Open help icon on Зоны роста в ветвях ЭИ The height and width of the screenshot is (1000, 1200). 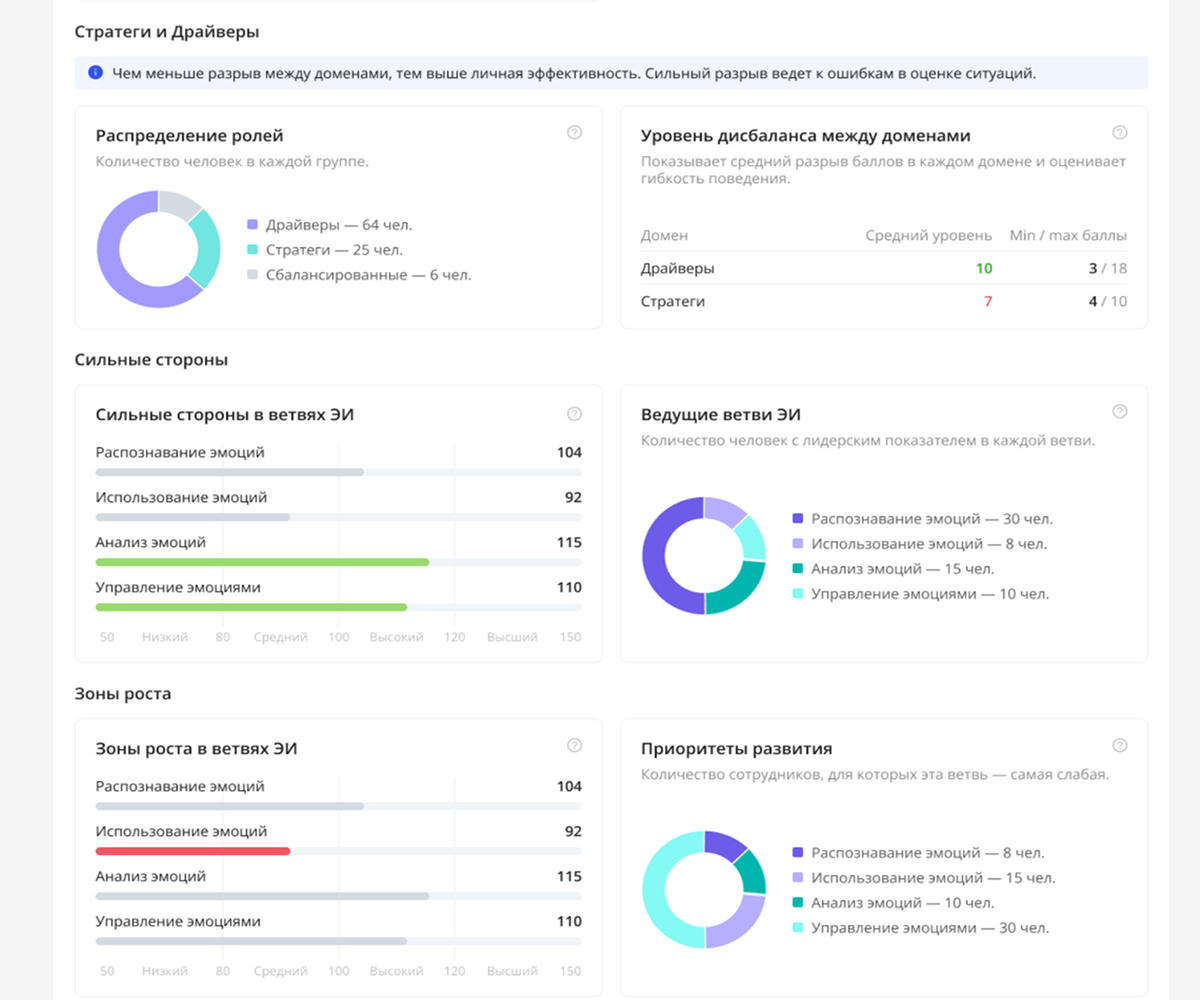click(x=574, y=745)
